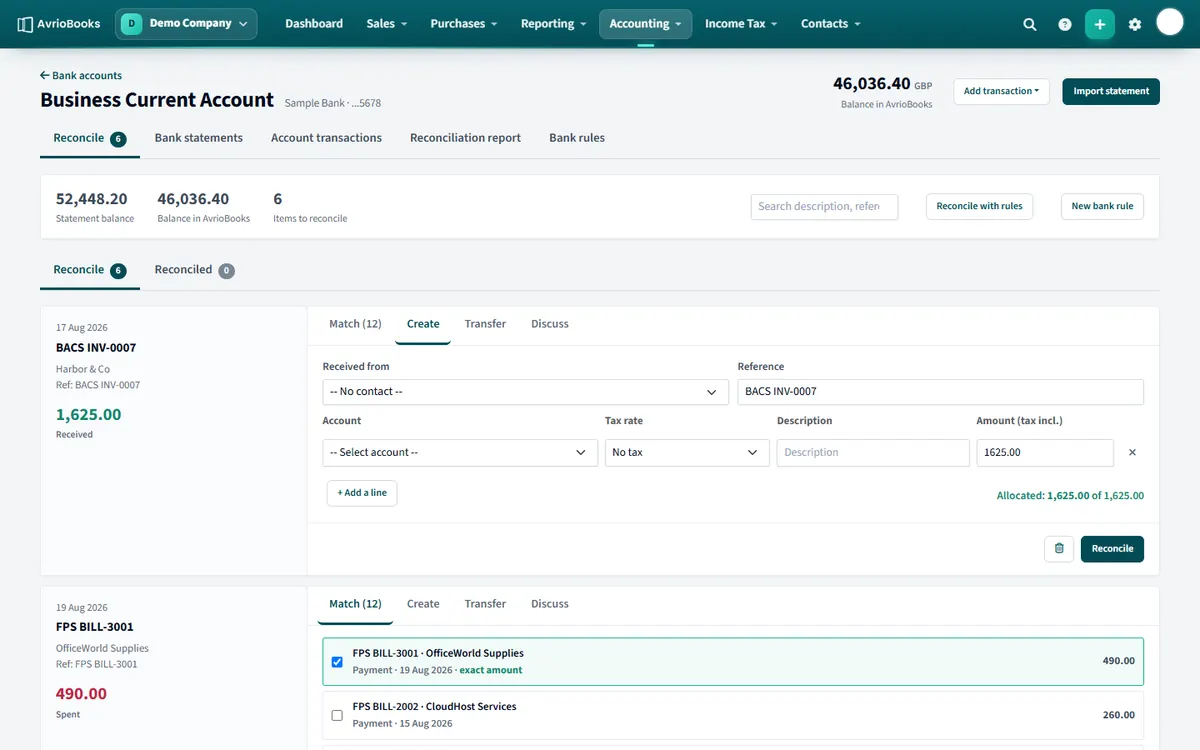Click the AvrioBooks logo icon
The width and height of the screenshot is (1200, 750).
[25, 24]
